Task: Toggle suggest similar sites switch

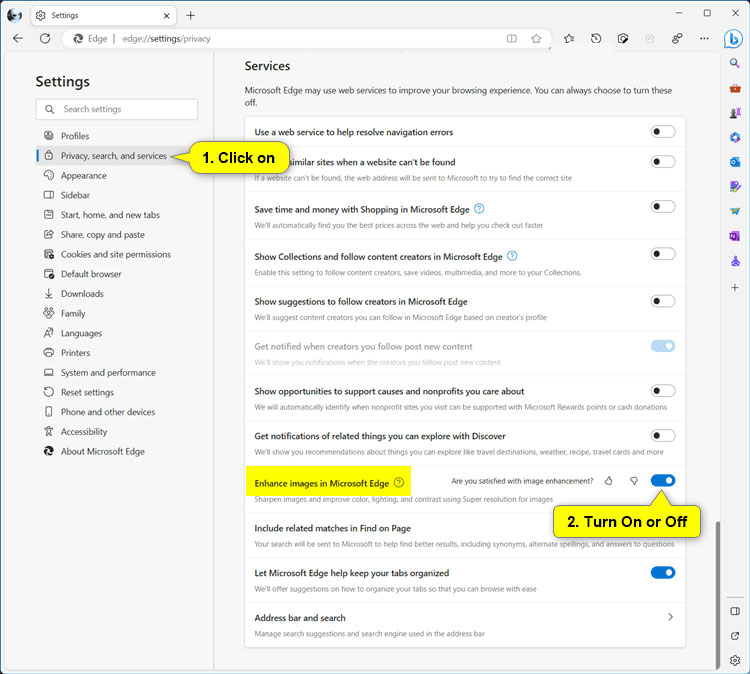Action: [662, 162]
